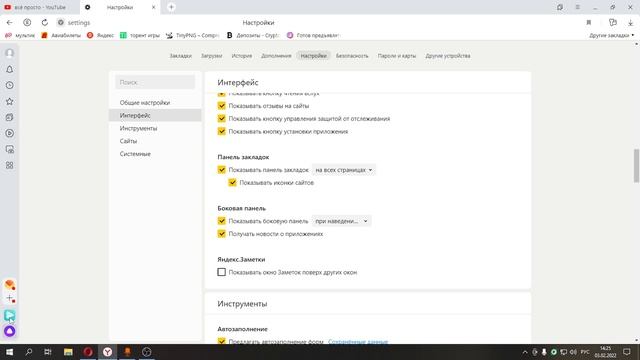Screen dimensions: 640x360
Task: Click the vertical page scrollbar thumb
Action: click(636, 166)
